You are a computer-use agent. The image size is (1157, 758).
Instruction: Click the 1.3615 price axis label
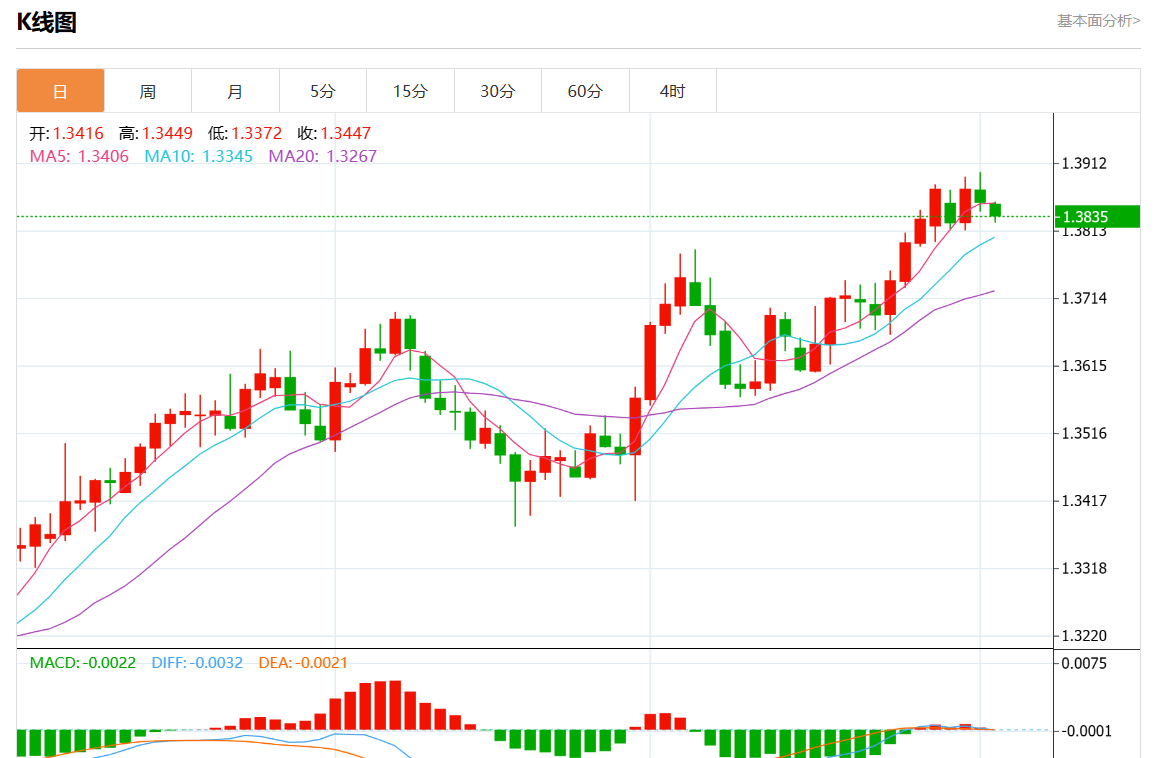click(1084, 366)
